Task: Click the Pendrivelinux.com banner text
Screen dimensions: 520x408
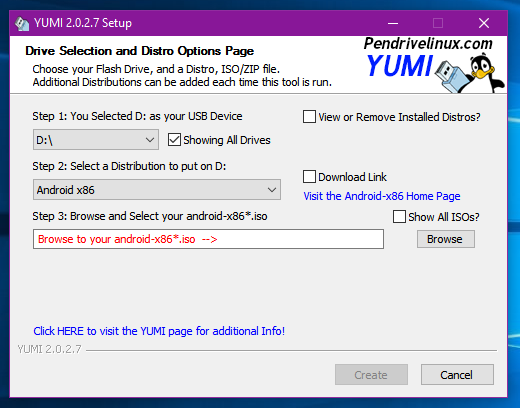Action: click(x=428, y=43)
